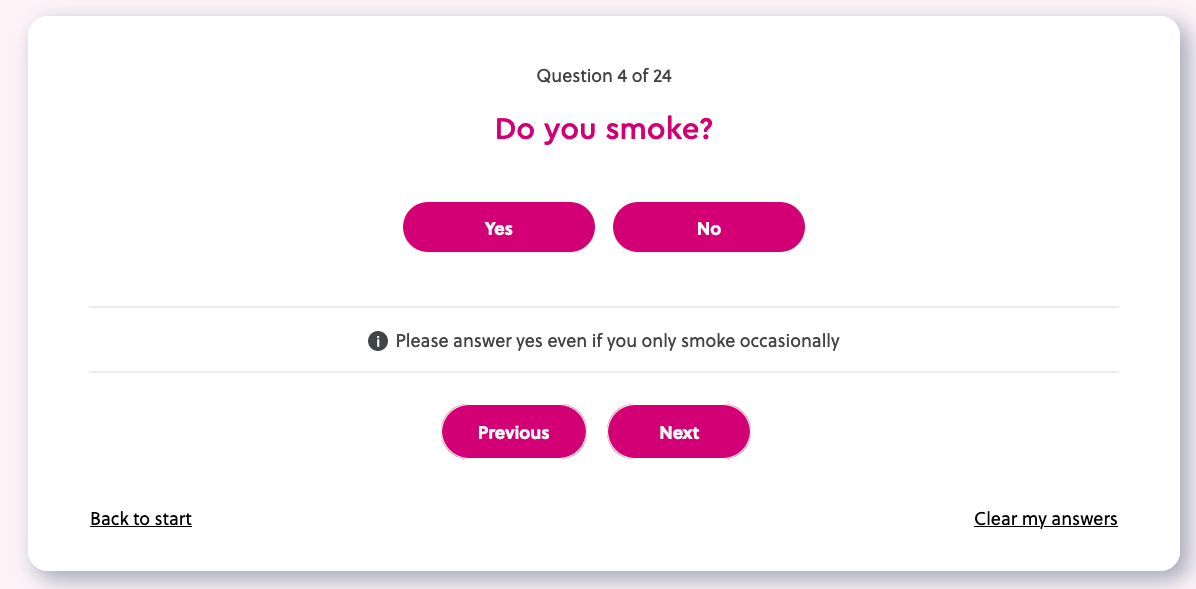Click the divider line below the hint

tap(604, 372)
